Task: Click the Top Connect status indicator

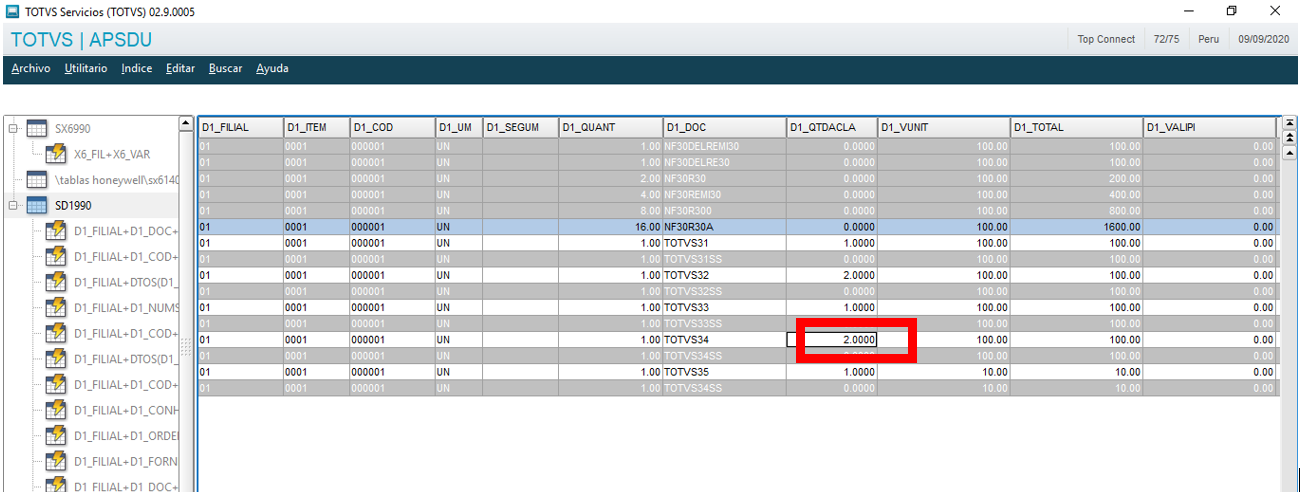Action: tap(1106, 39)
